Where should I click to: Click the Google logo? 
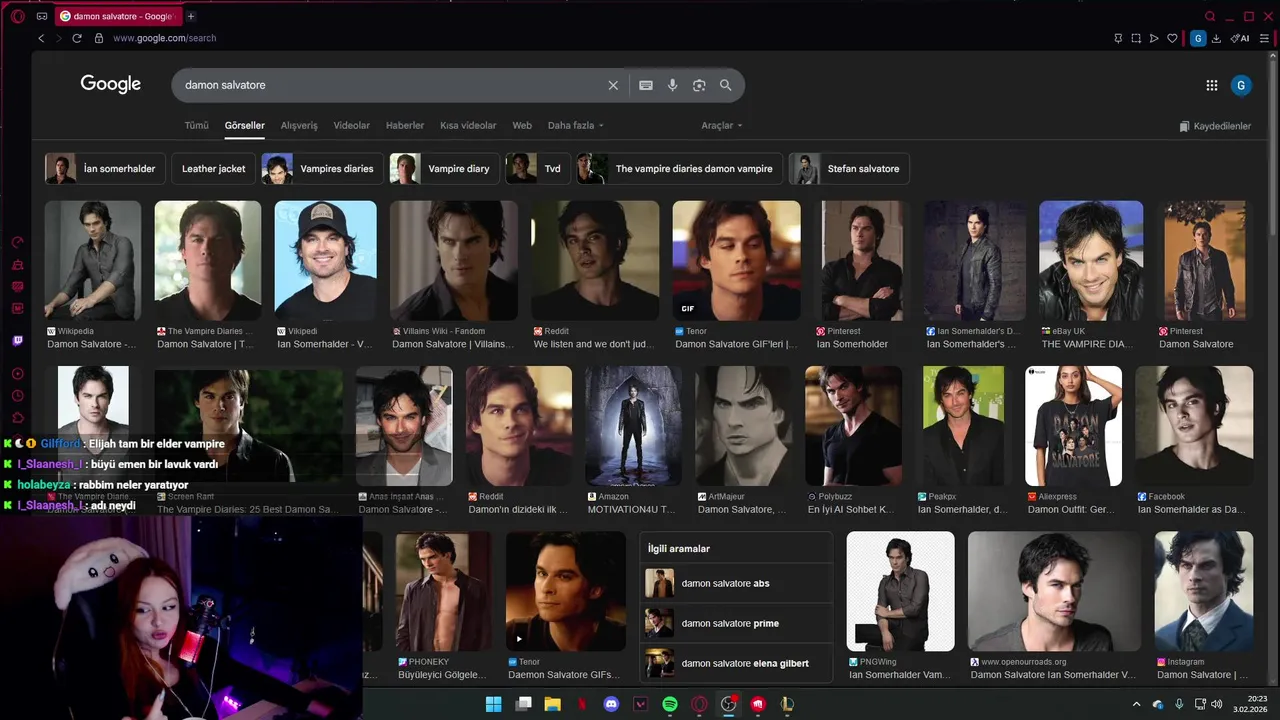(x=111, y=84)
